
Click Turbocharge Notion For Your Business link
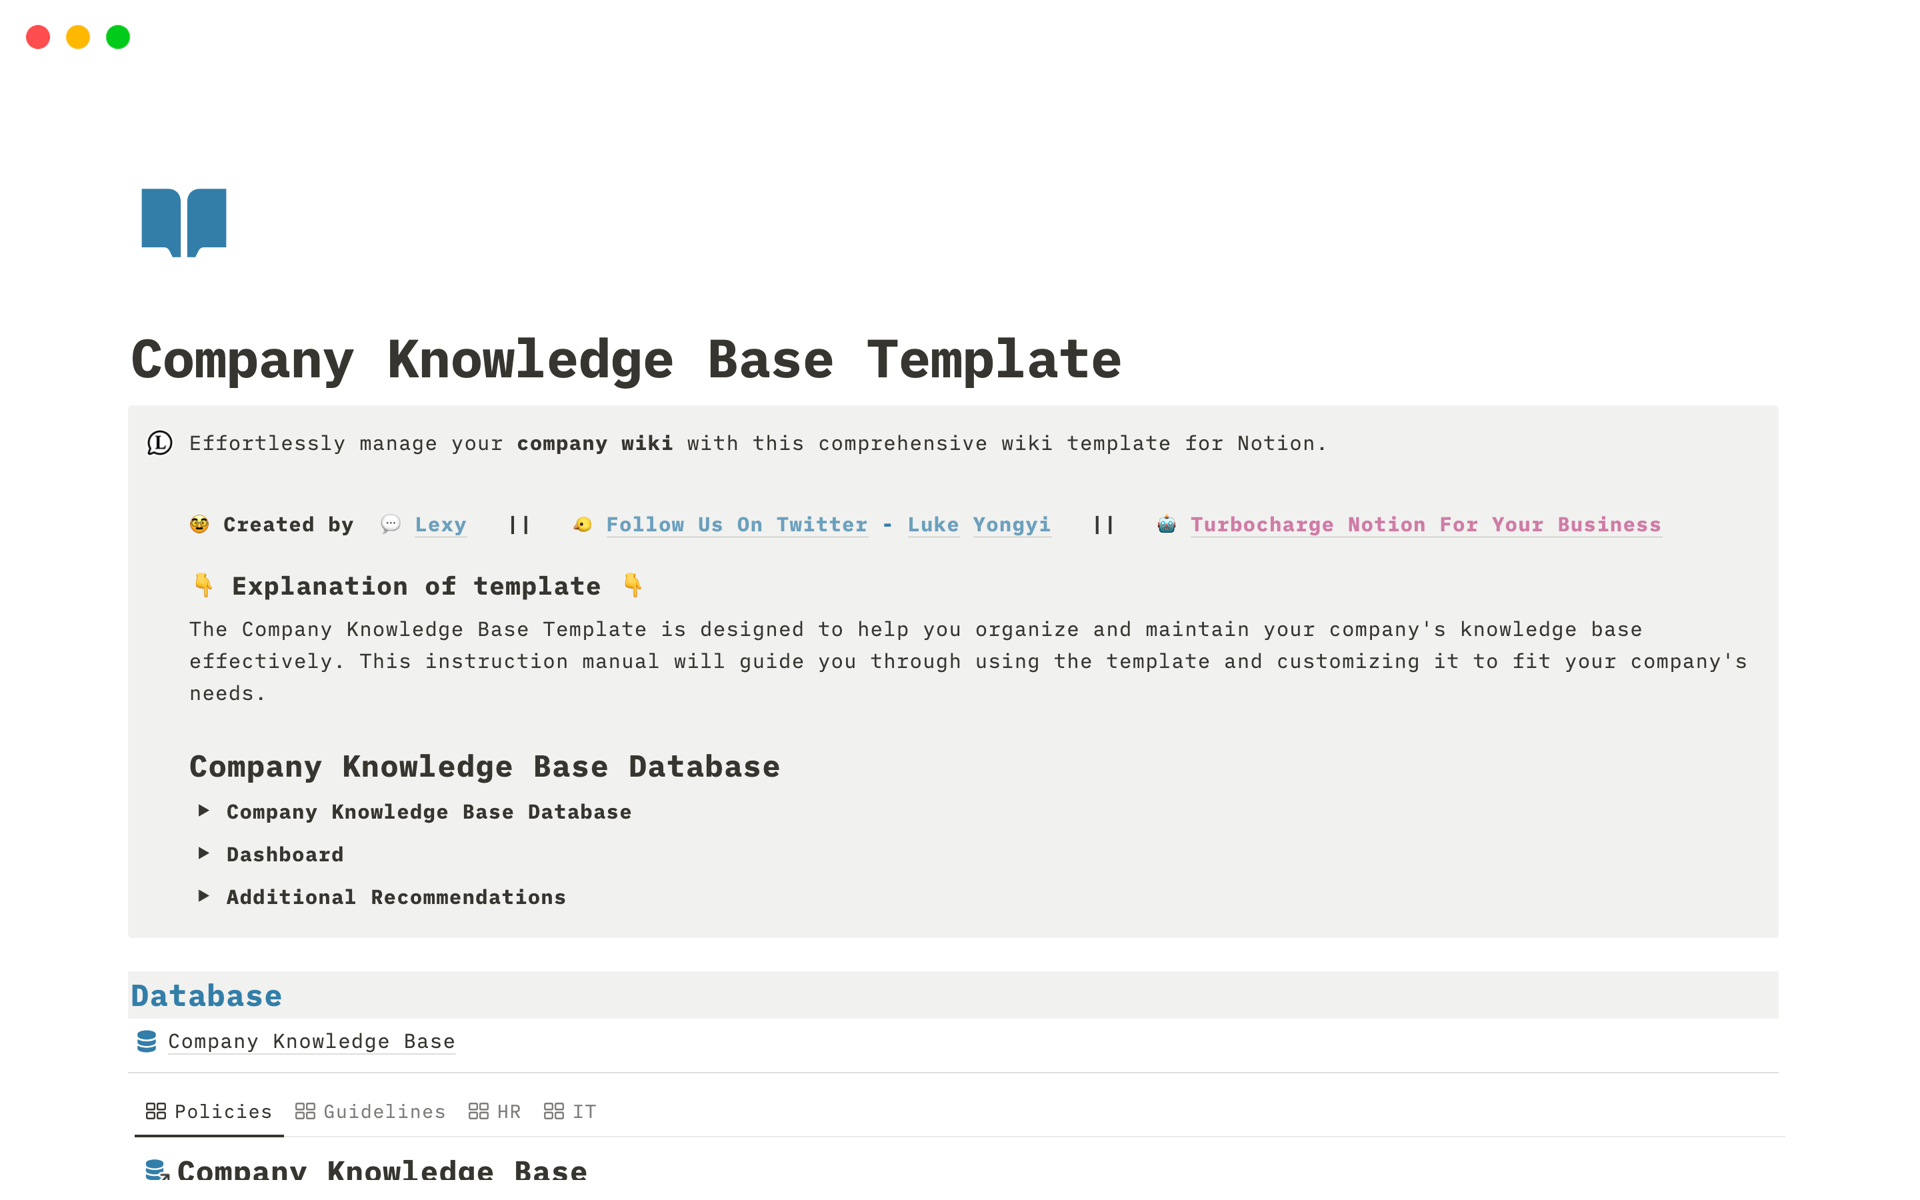[x=1425, y=524]
